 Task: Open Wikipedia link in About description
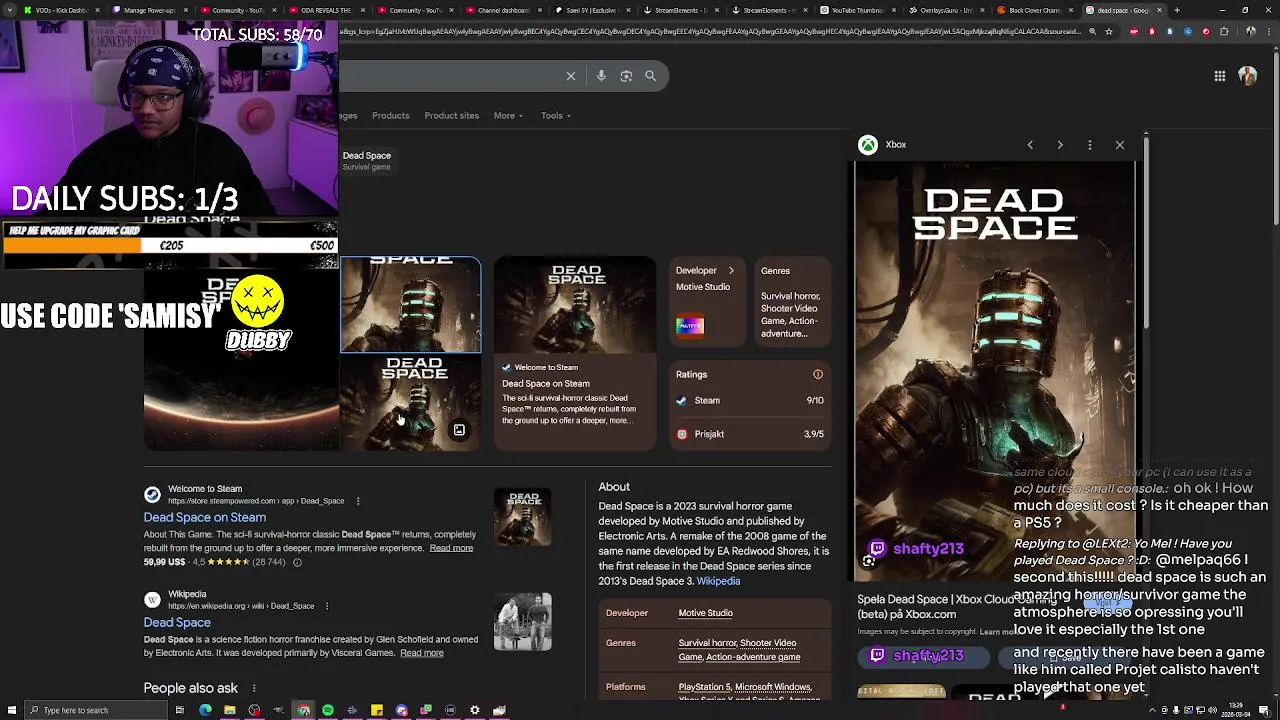718,581
